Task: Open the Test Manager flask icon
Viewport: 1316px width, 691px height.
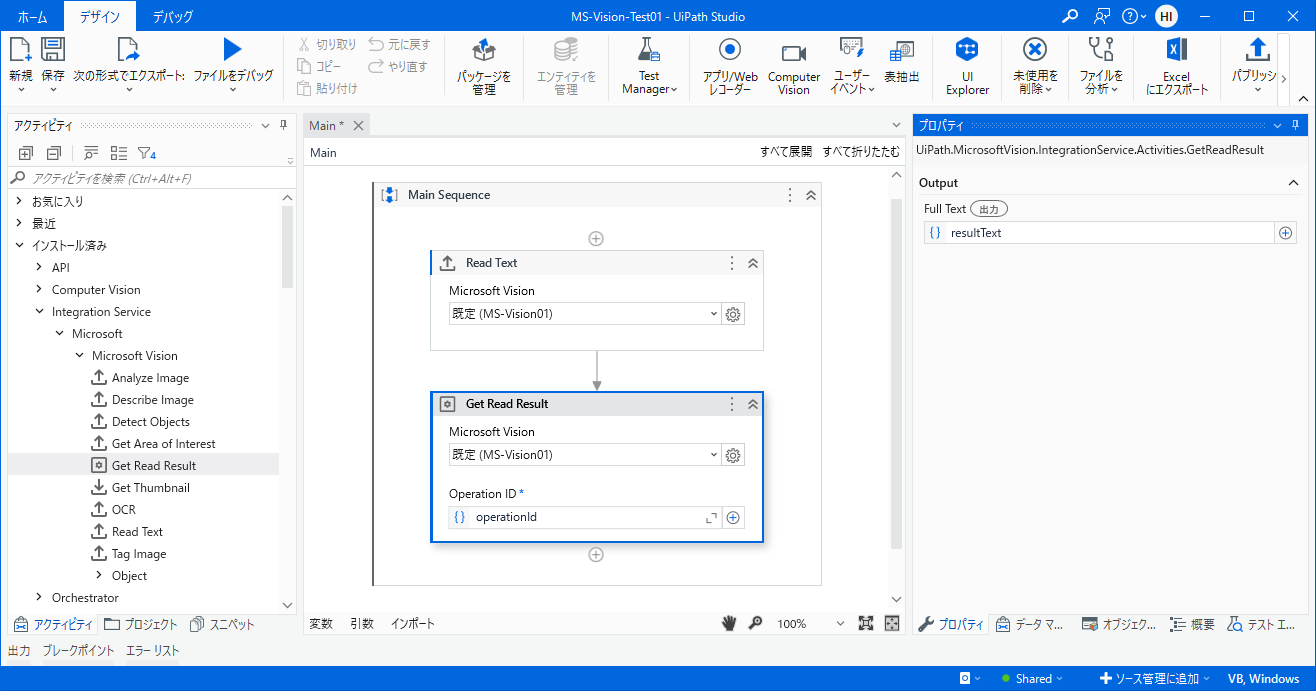Action: (649, 51)
